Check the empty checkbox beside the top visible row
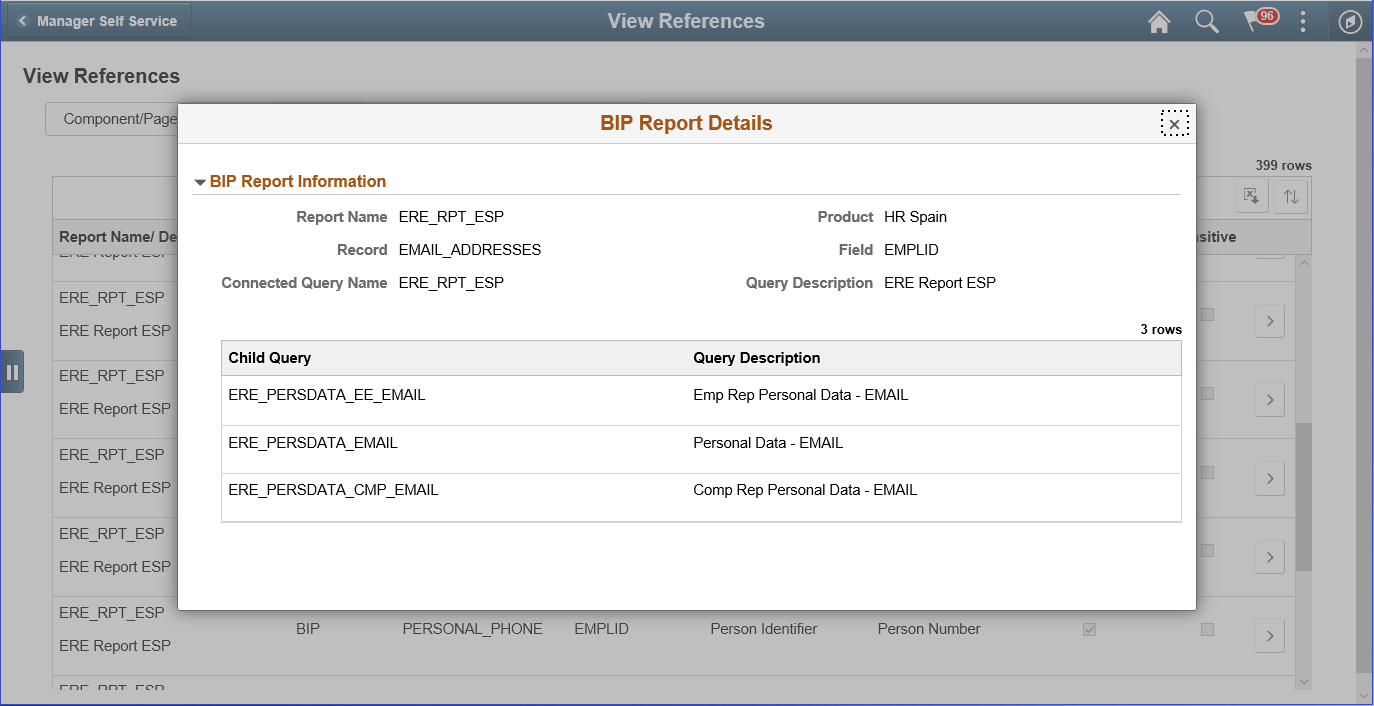This screenshot has height=706, width=1374. pos(1207,313)
